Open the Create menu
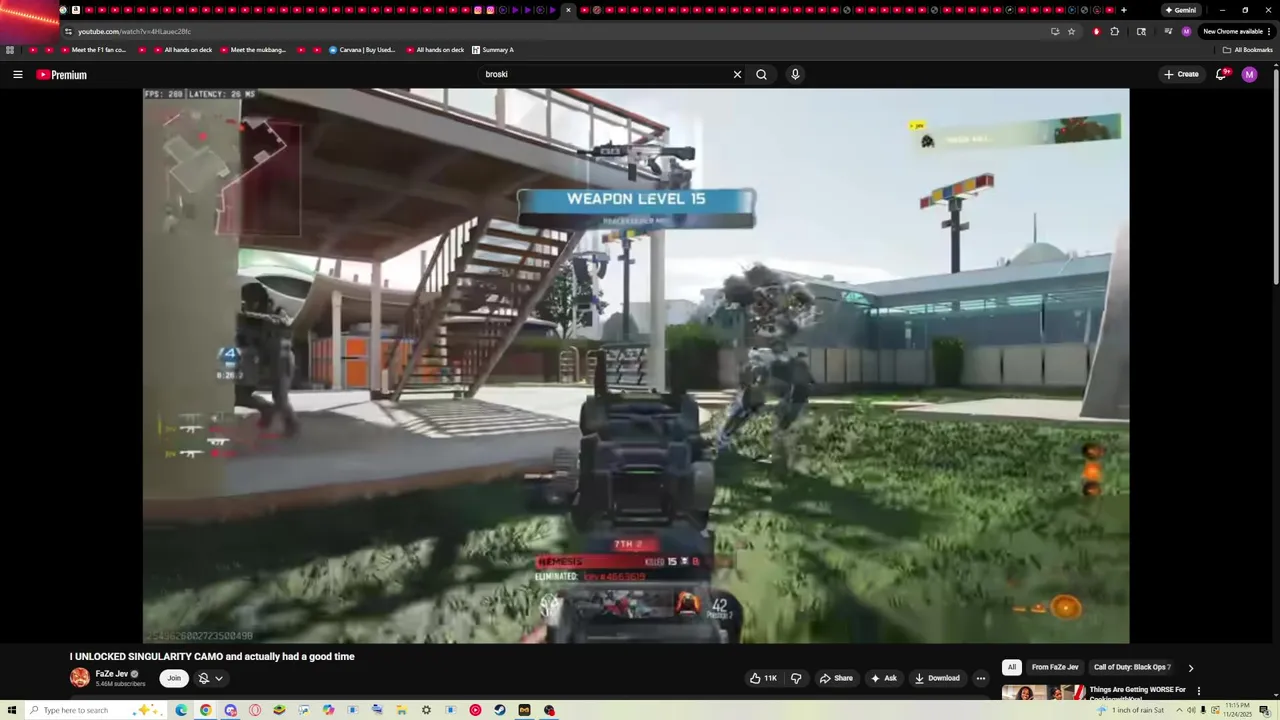Viewport: 1280px width, 720px height. 1181,75
